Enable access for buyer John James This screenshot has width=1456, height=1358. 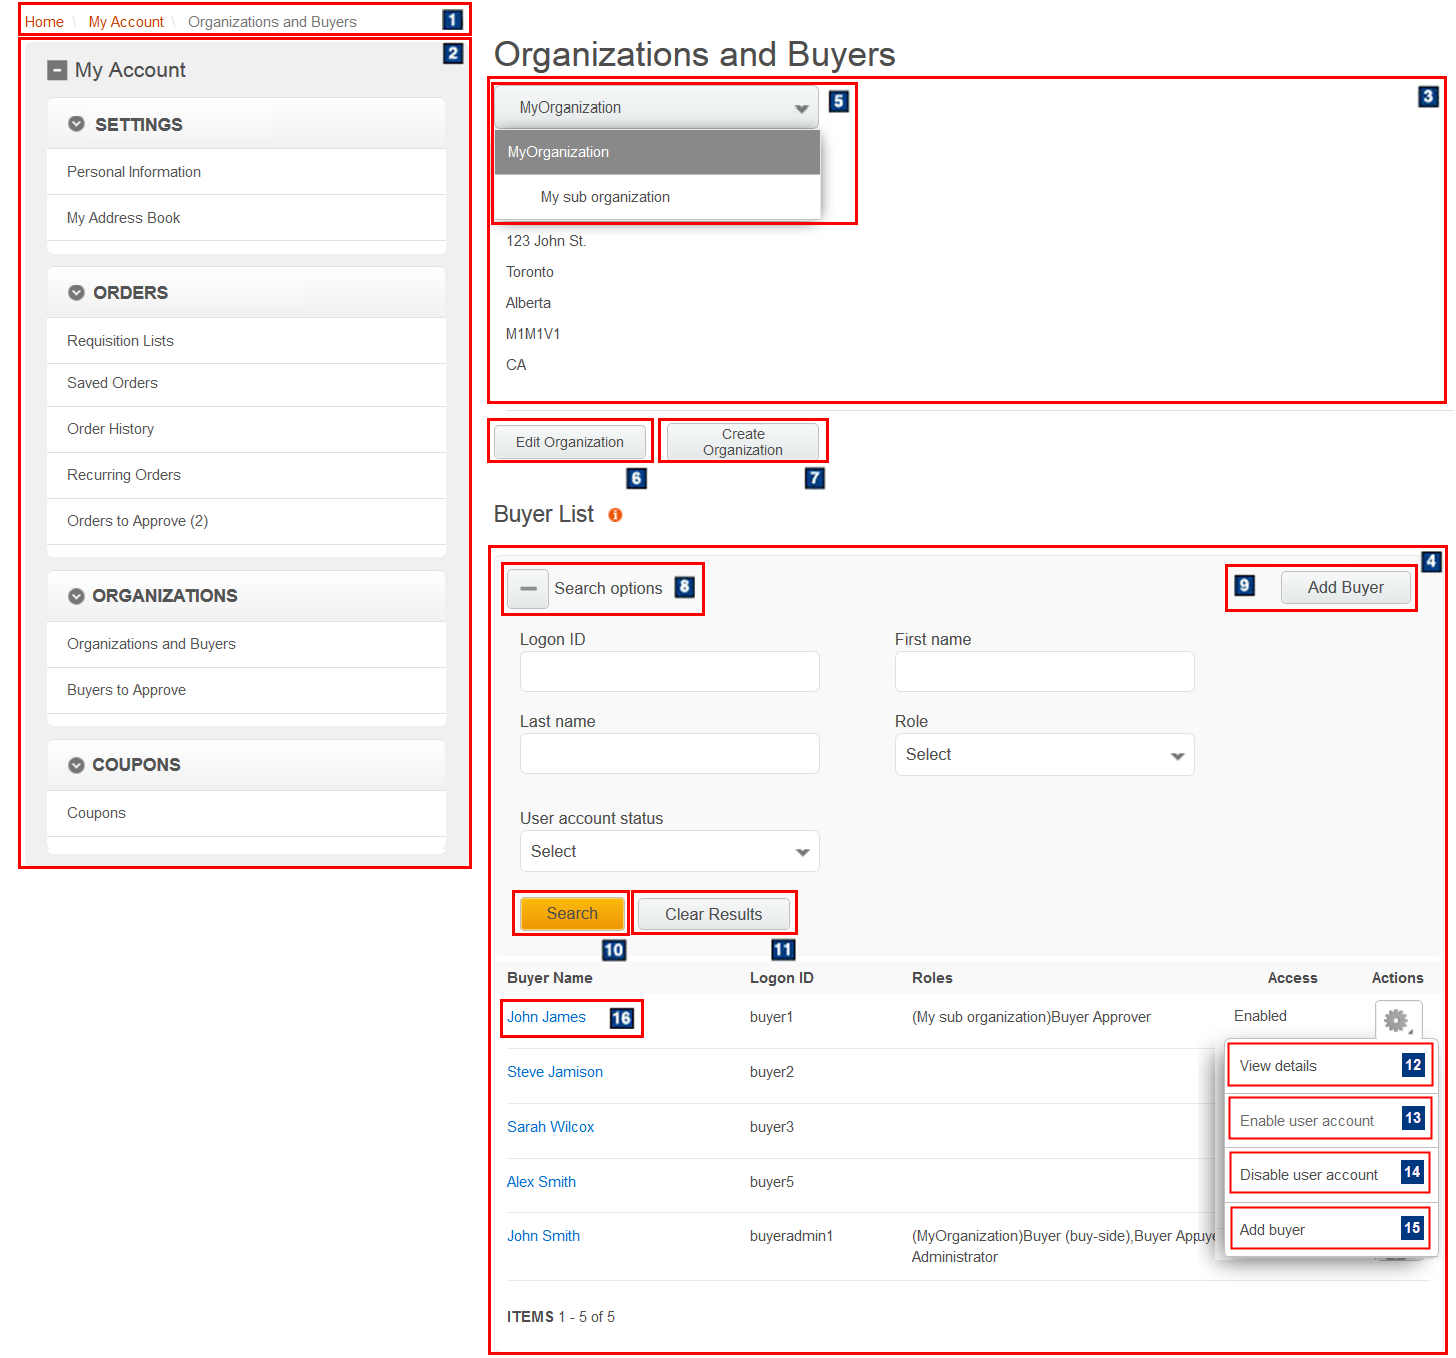pos(1260,1015)
